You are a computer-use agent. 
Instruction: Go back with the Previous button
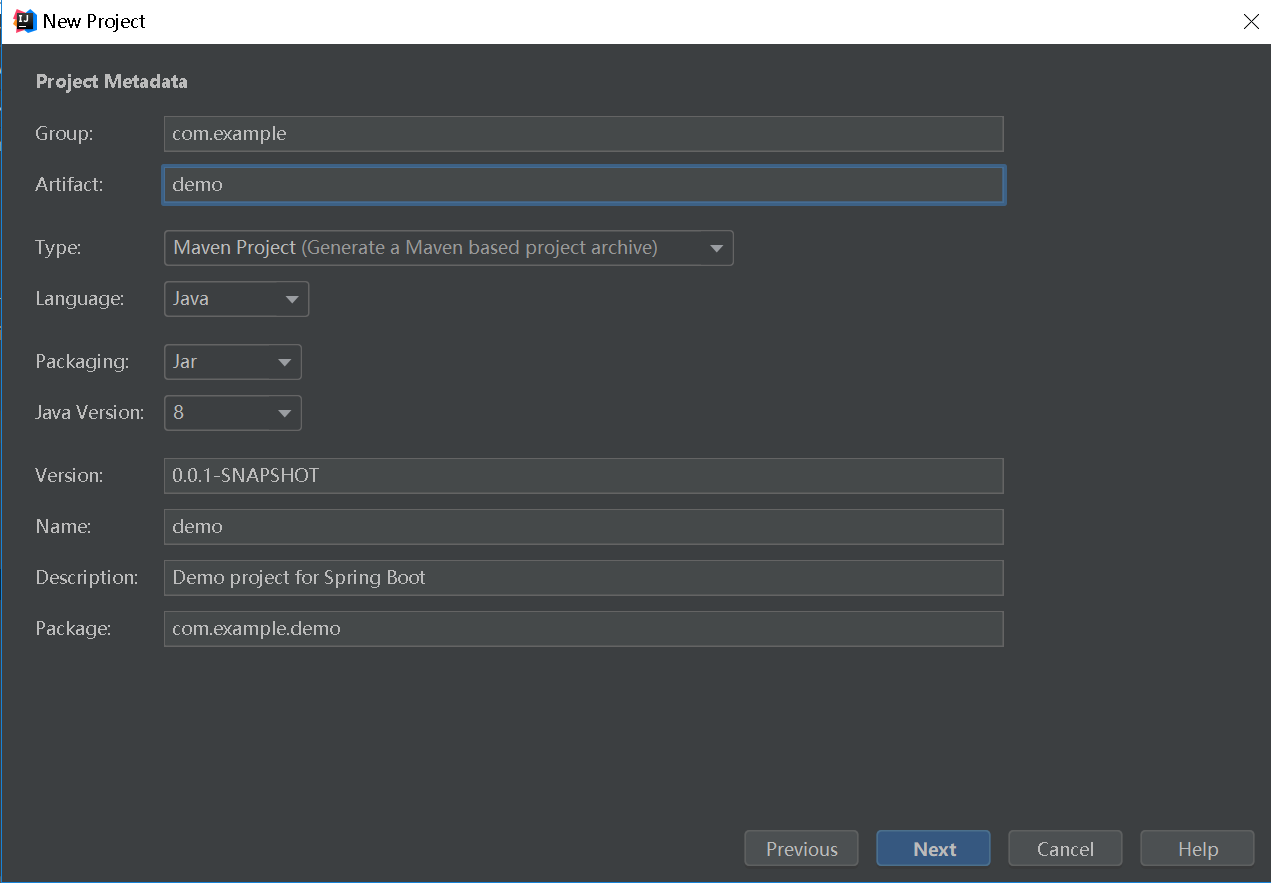[801, 849]
